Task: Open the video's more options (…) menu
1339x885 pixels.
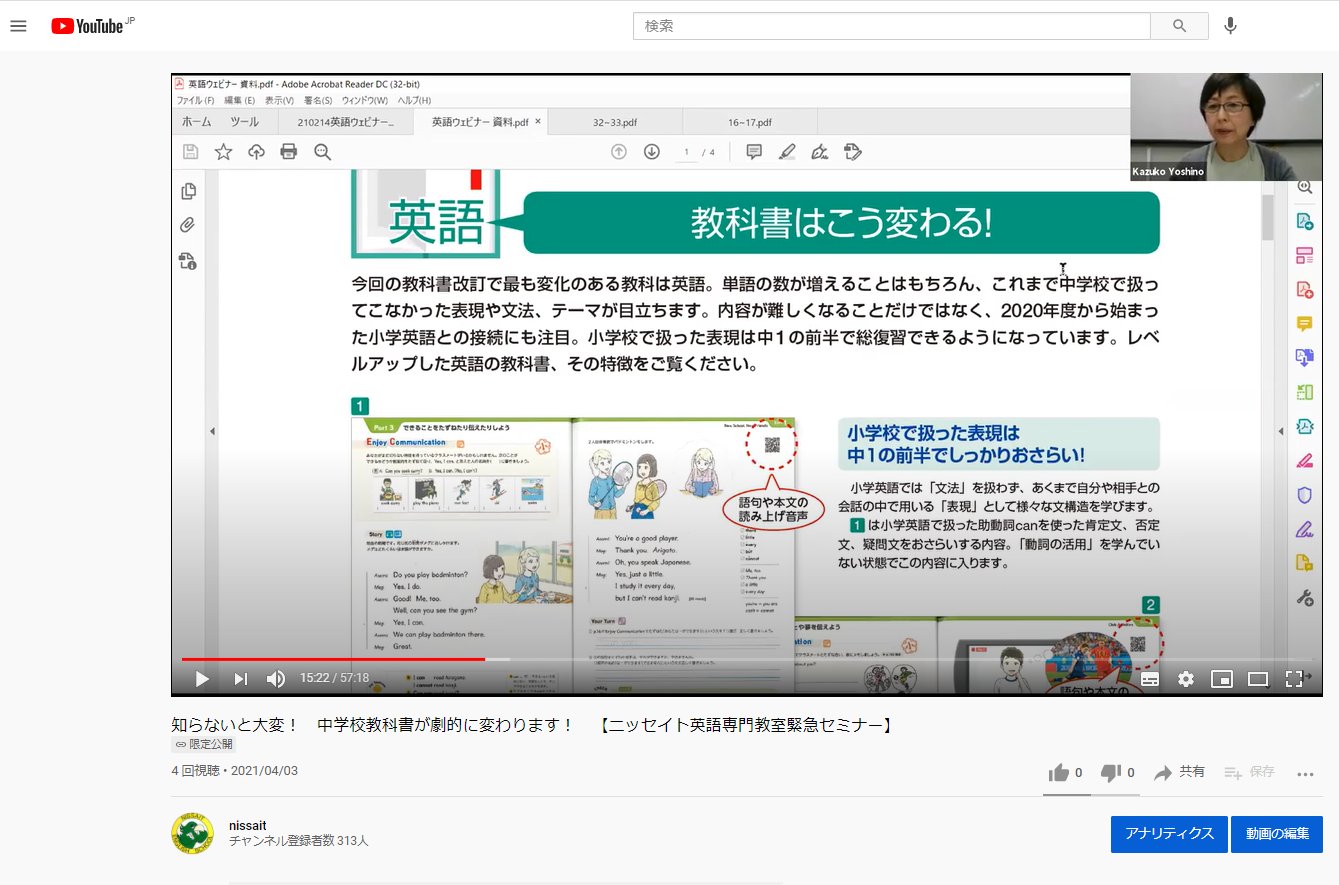Action: [x=1305, y=772]
